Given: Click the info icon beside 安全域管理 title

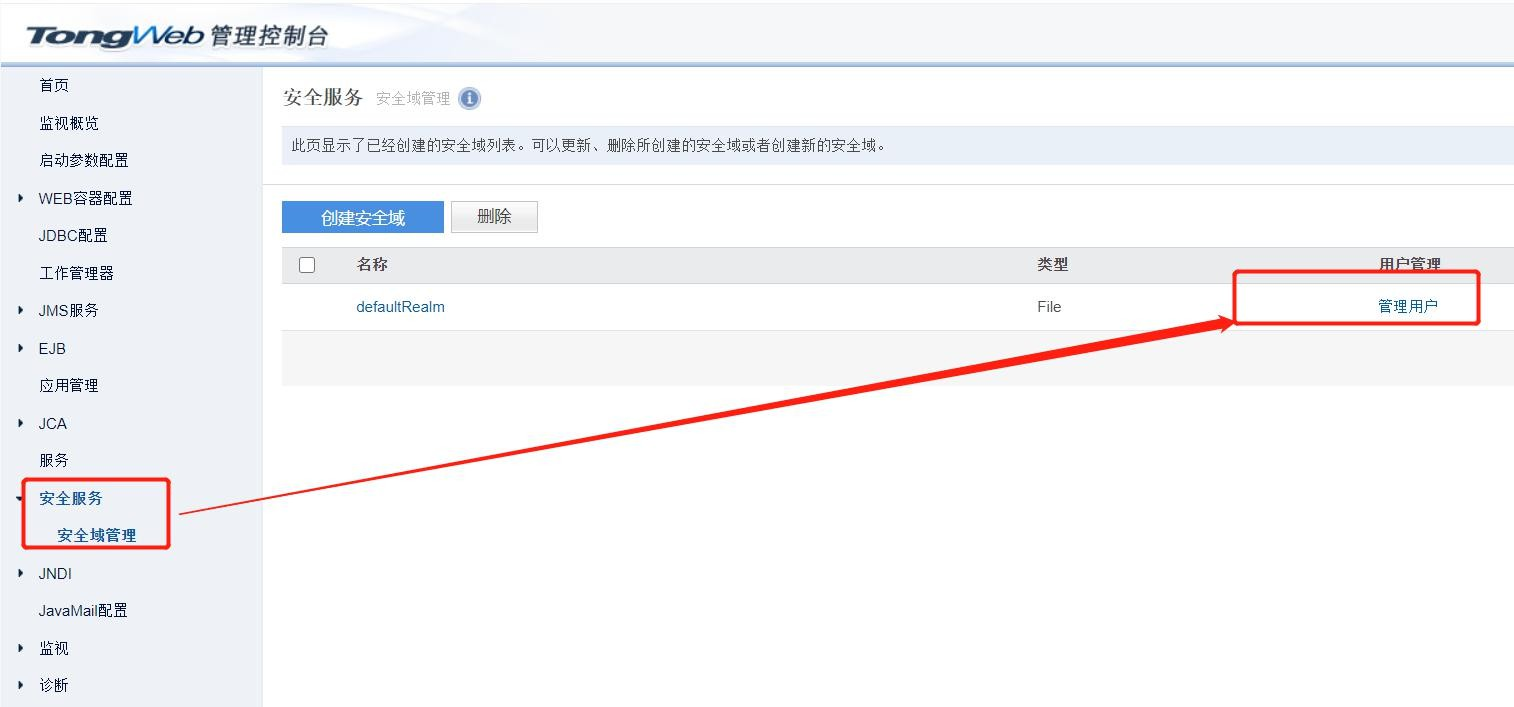Looking at the screenshot, I should tap(468, 98).
